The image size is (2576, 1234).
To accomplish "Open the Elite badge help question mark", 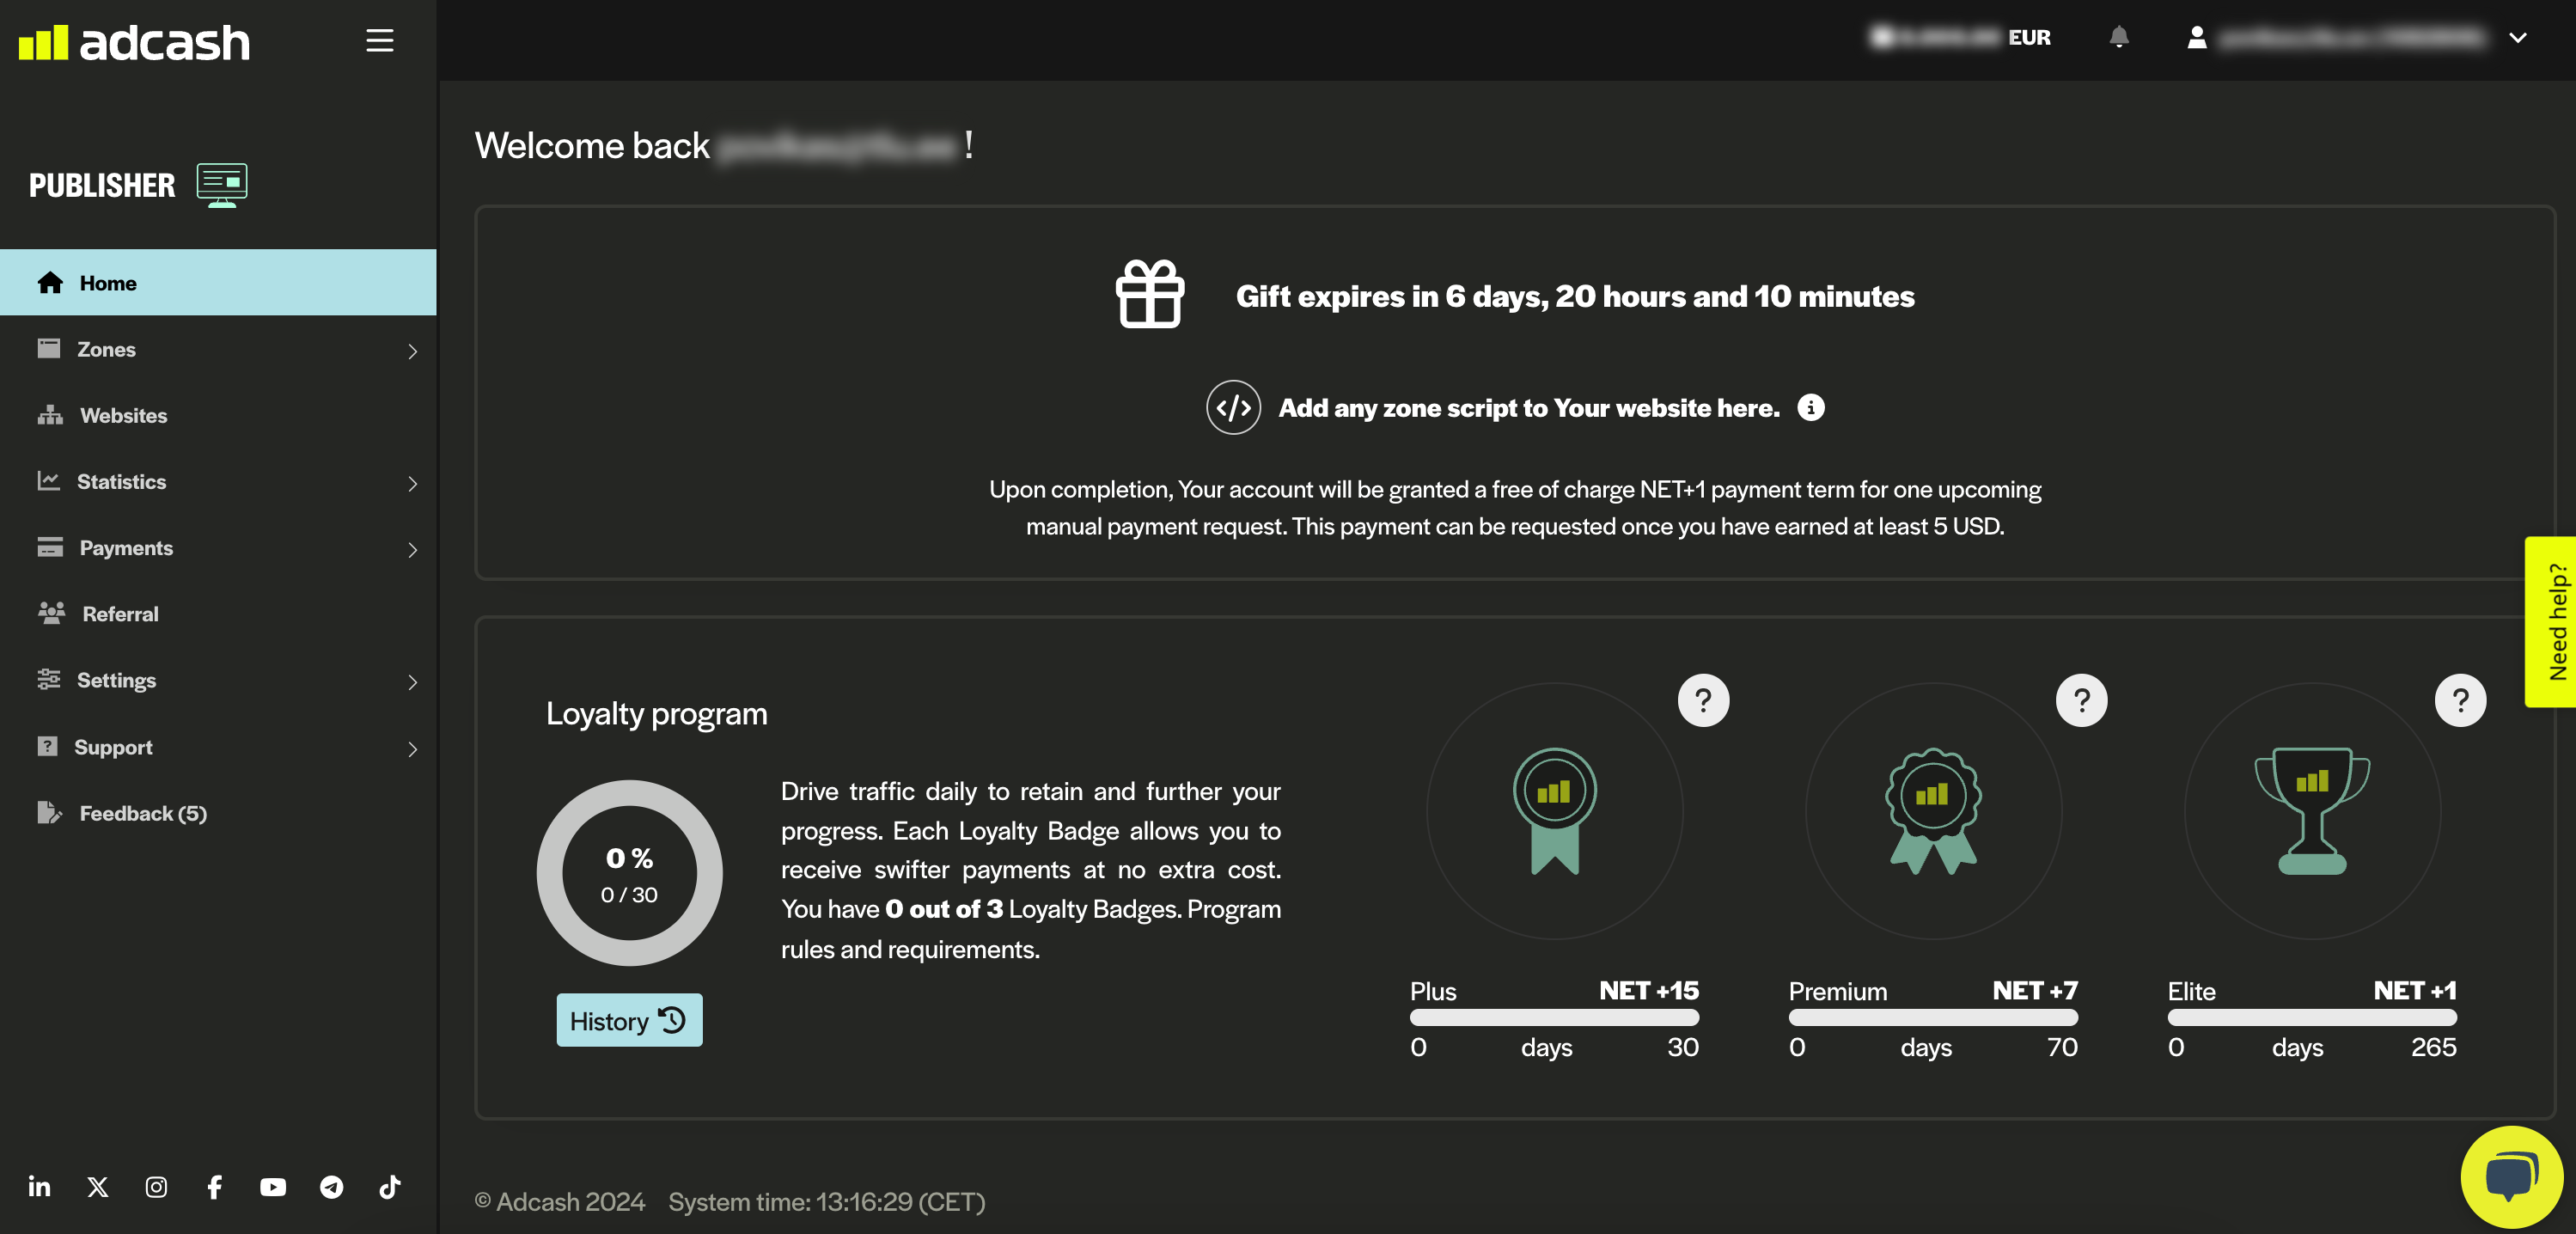I will pyautogui.click(x=2460, y=701).
